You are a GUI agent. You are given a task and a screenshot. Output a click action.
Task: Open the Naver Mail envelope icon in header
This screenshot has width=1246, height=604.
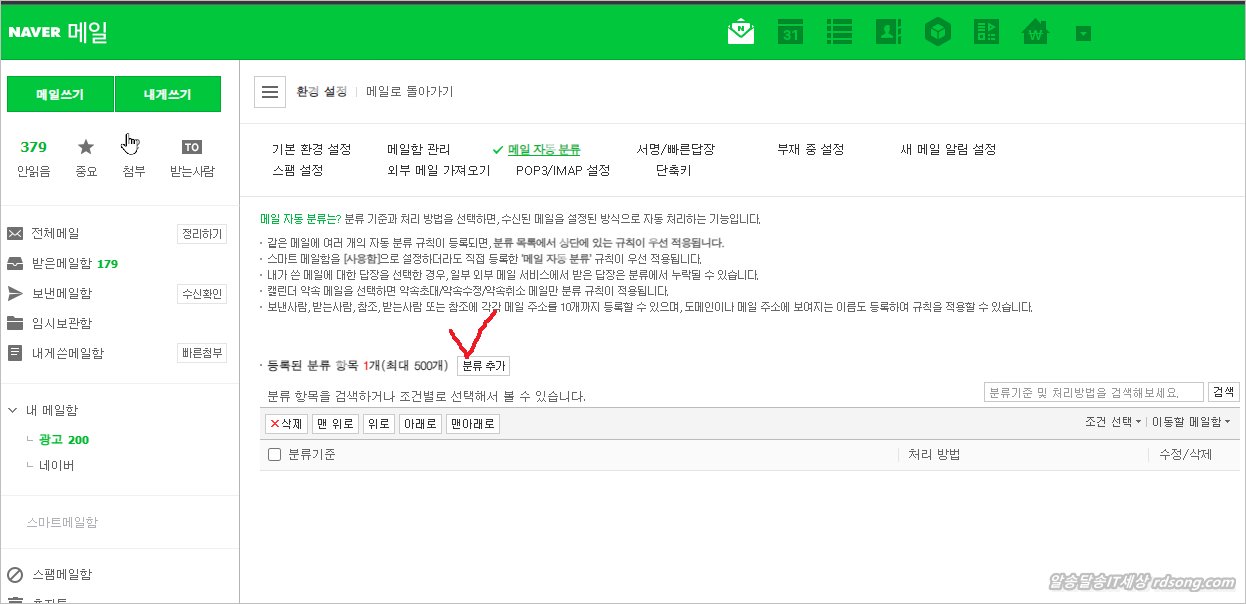coord(740,32)
